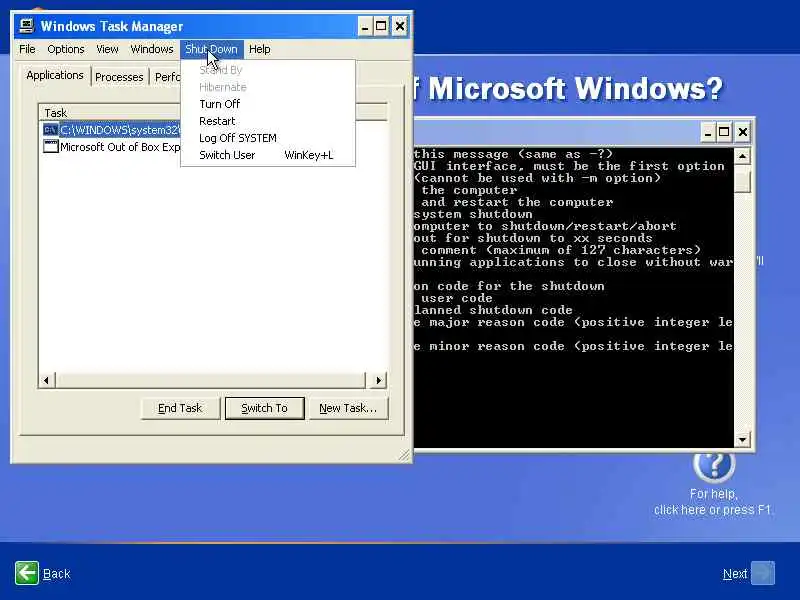Image resolution: width=800 pixels, height=600 pixels.
Task: Click the green Back arrow icon
Action: point(27,573)
